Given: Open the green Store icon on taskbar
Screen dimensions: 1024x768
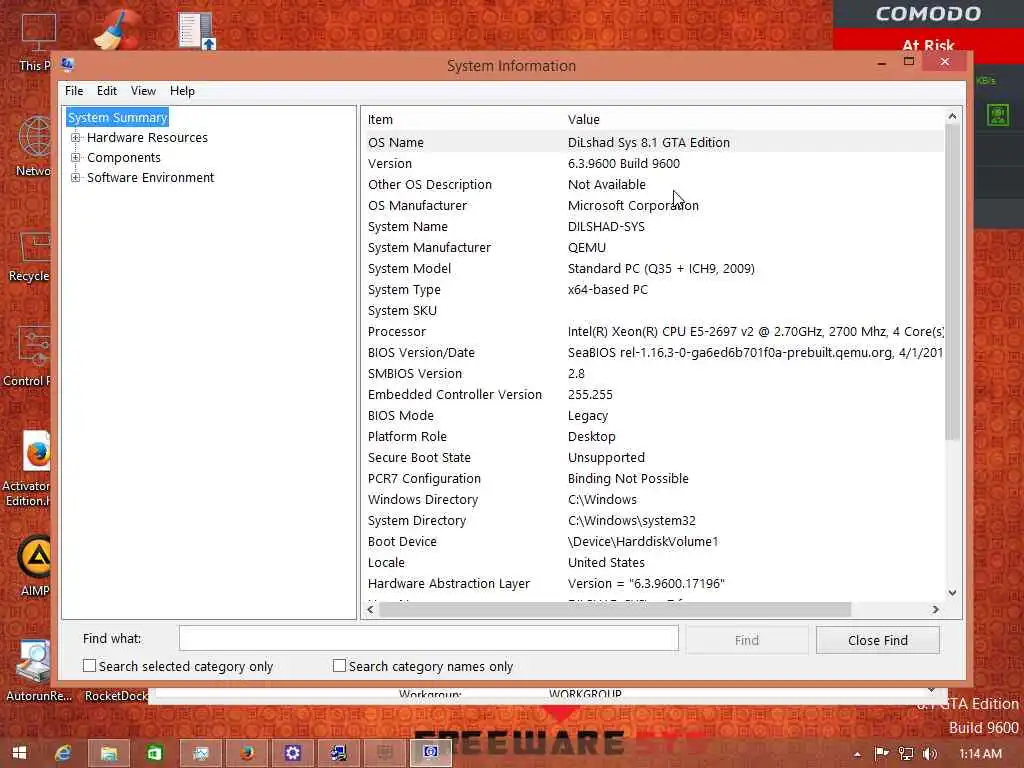Looking at the screenshot, I should (x=155, y=753).
